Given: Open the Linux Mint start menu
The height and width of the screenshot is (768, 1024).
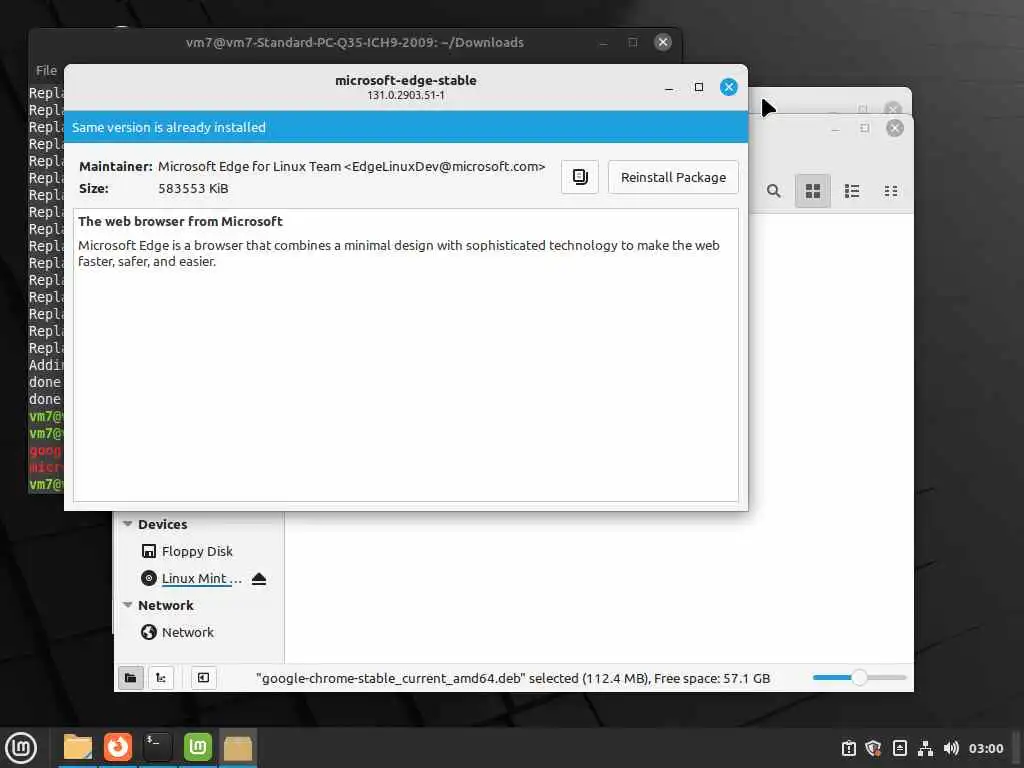Looking at the screenshot, I should (21, 748).
